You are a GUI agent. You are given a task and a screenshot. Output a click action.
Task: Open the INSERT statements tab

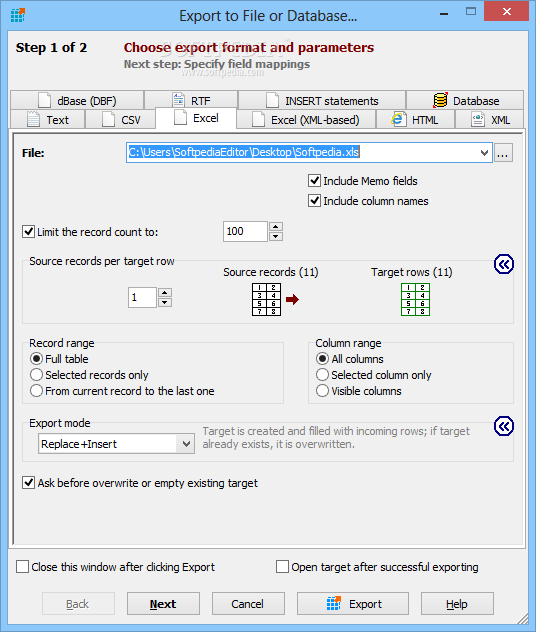tap(322, 100)
